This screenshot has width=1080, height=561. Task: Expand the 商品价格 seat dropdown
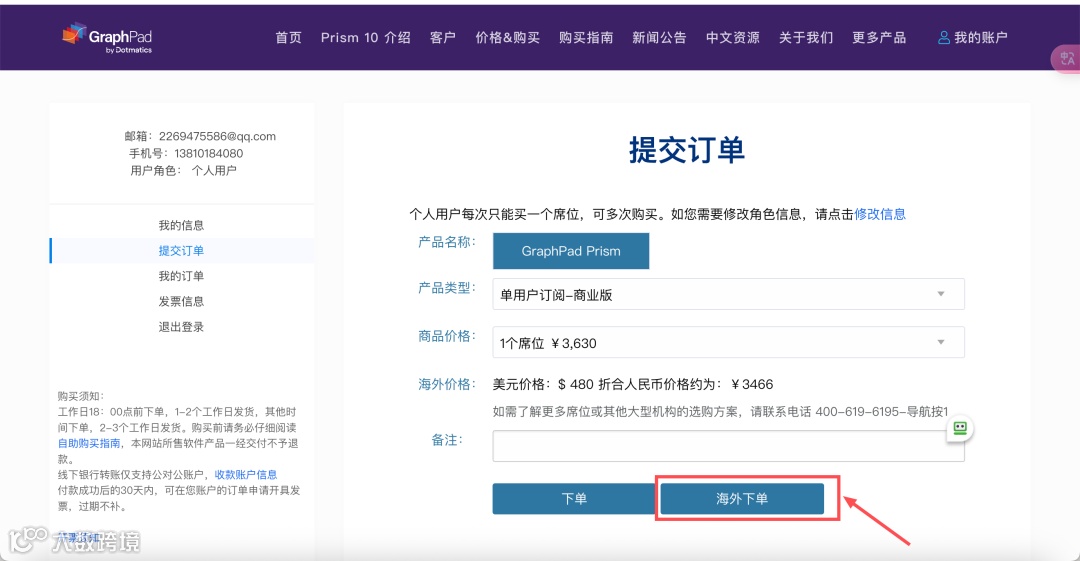click(728, 343)
